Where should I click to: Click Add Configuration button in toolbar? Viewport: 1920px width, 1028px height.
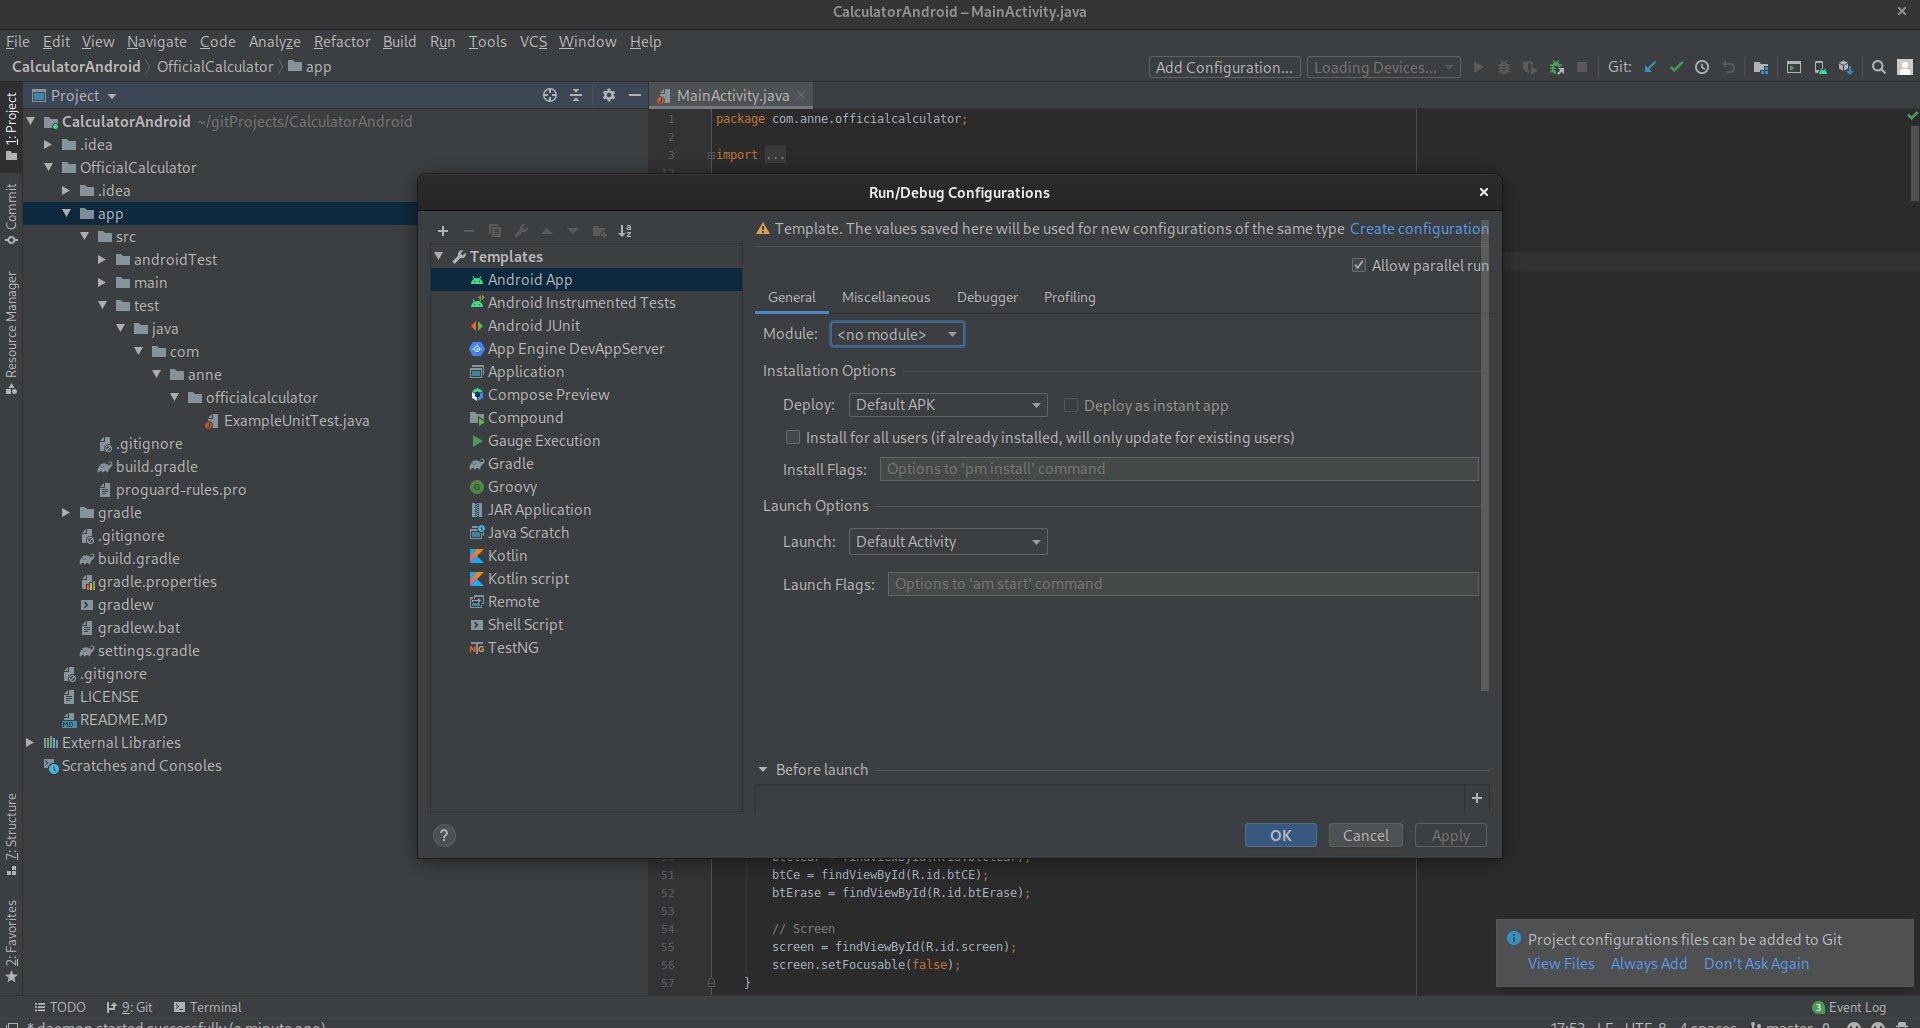1224,67
